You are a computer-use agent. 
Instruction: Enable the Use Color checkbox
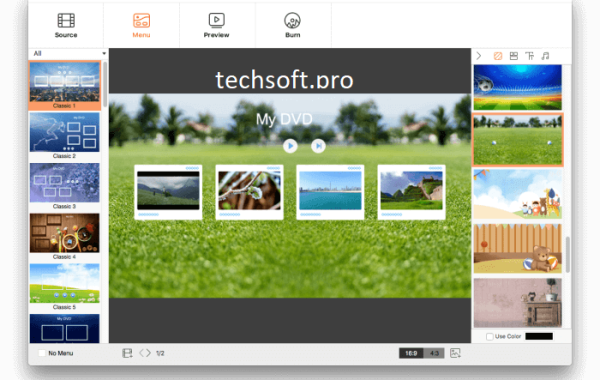tap(489, 336)
